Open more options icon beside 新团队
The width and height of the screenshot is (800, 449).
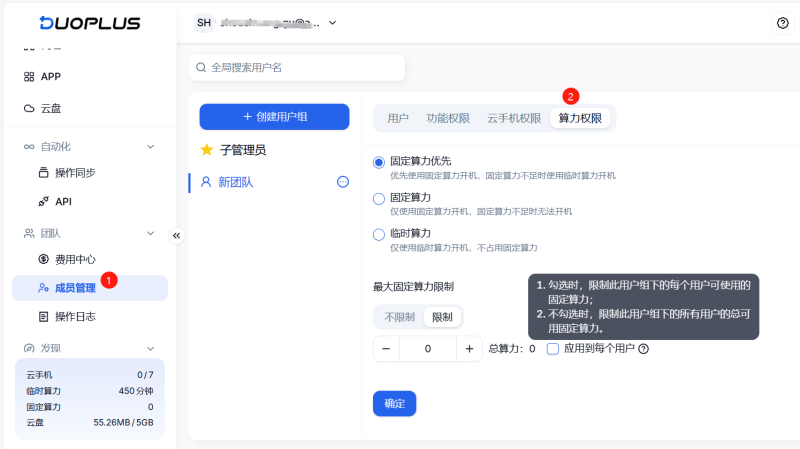[343, 182]
